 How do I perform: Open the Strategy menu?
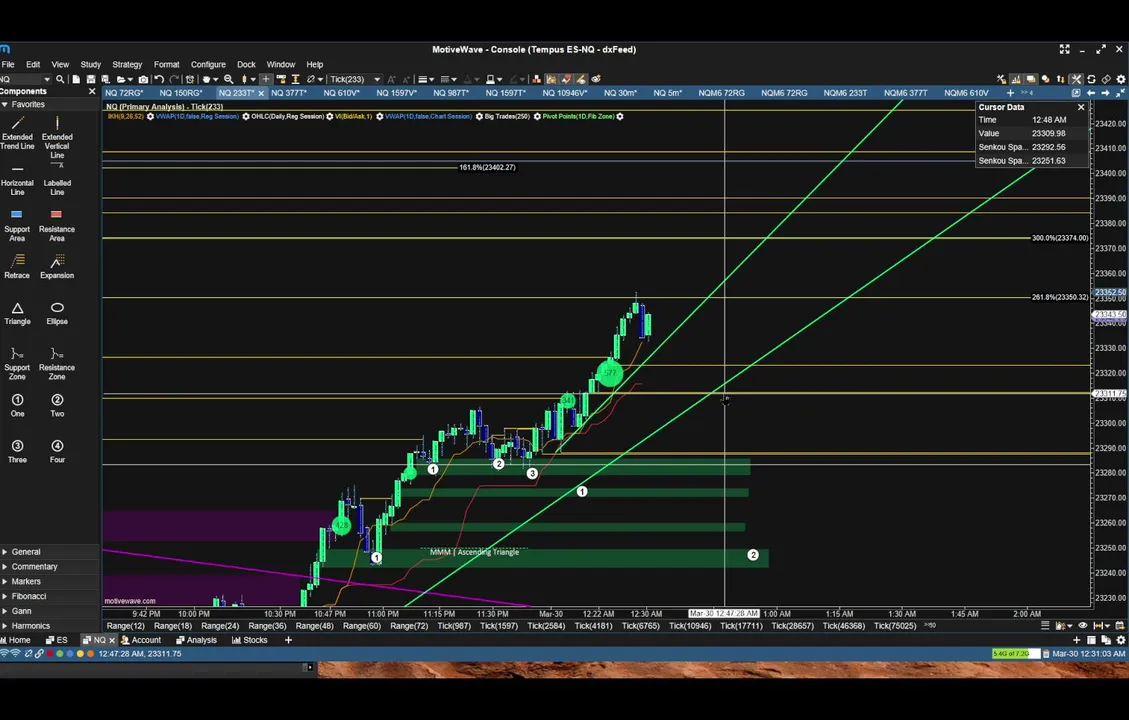click(127, 65)
